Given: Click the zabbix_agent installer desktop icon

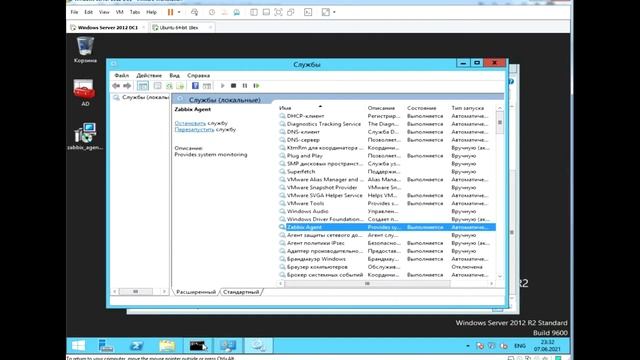Looking at the screenshot, I should point(85,136).
